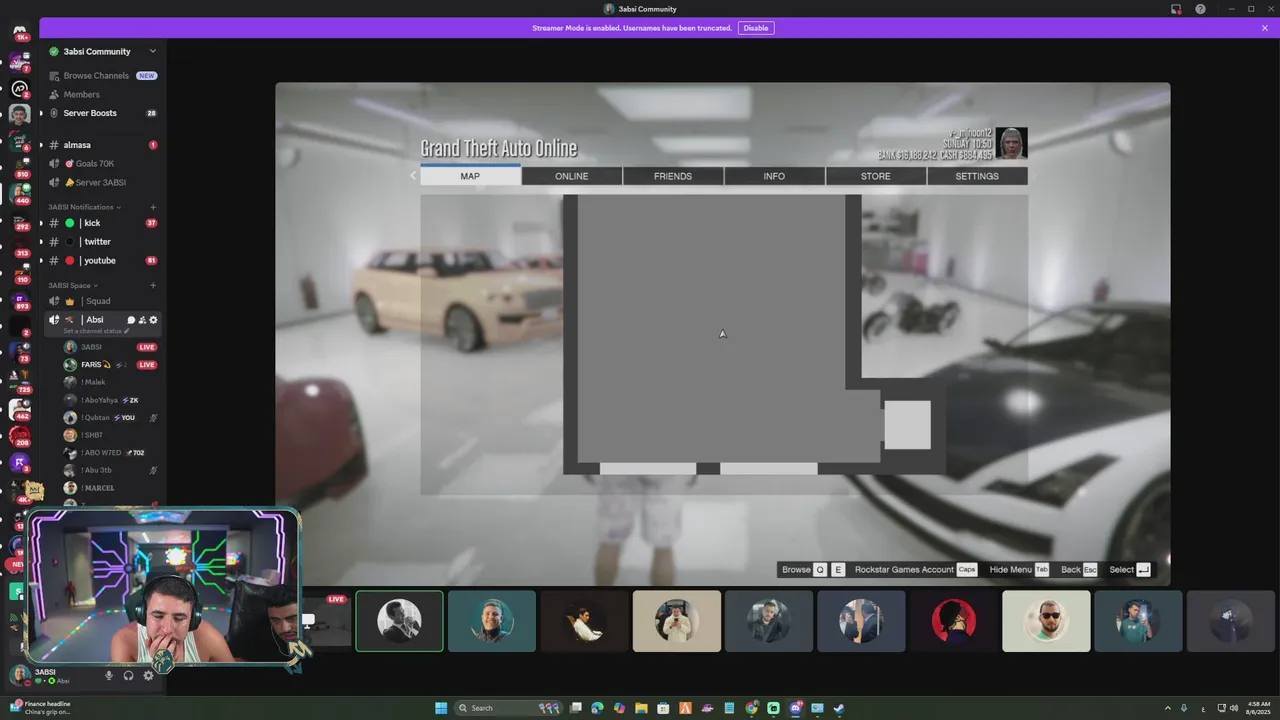Open the almasa text channel
The height and width of the screenshot is (720, 1280).
(103, 145)
